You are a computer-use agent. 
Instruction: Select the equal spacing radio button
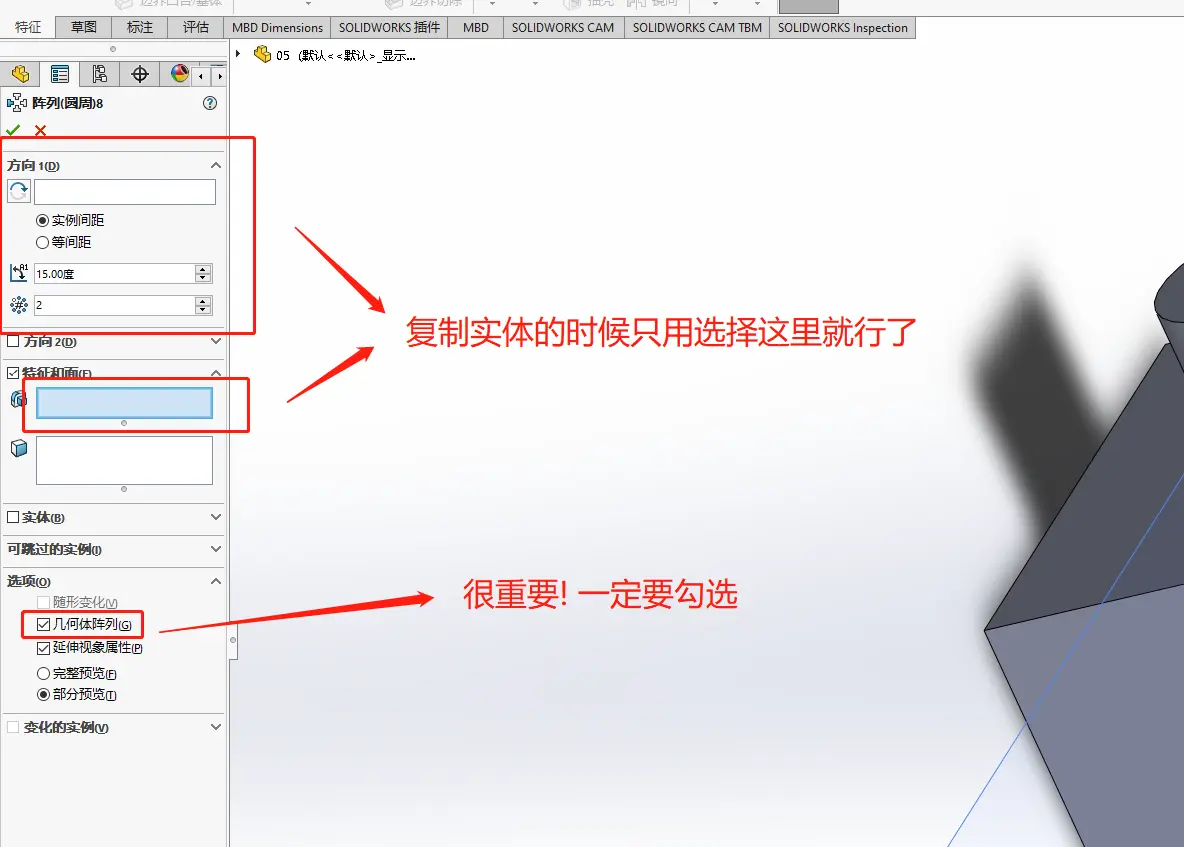pos(42,242)
